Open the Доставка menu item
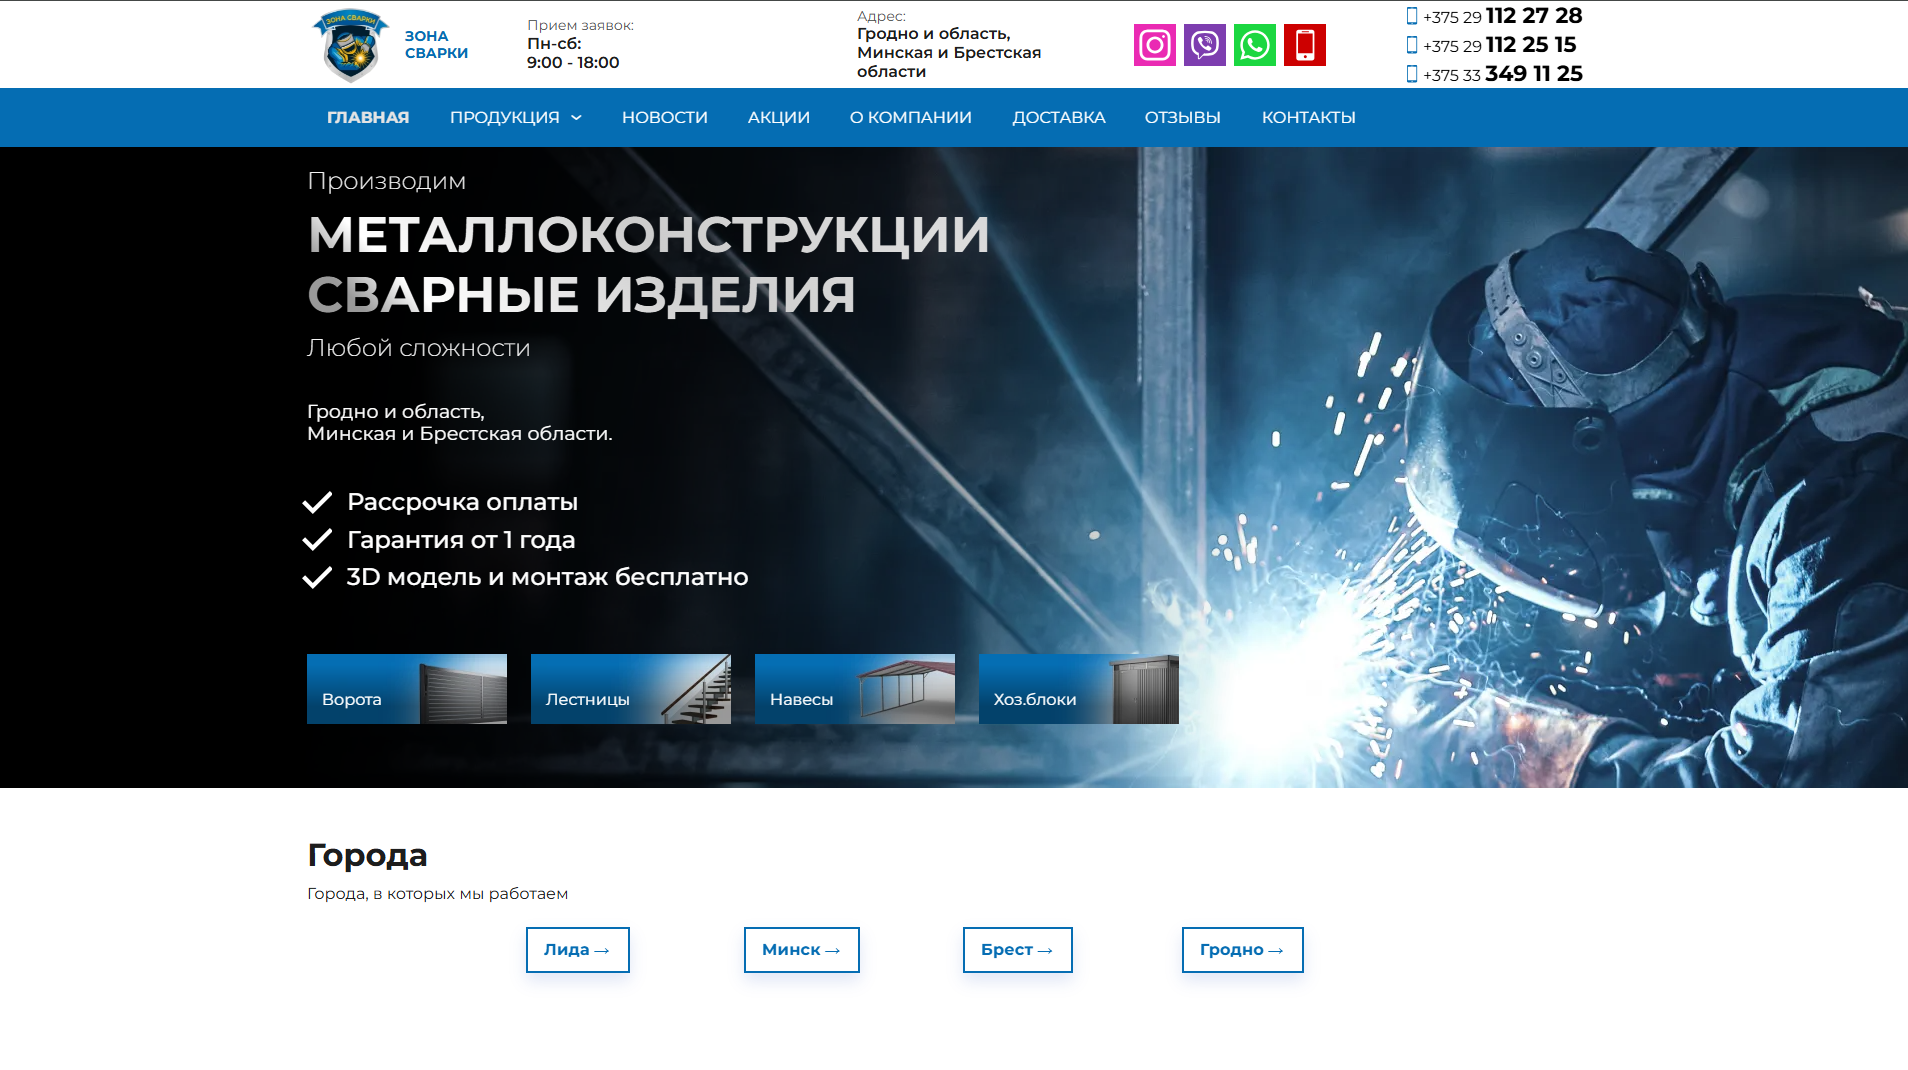 1059,118
